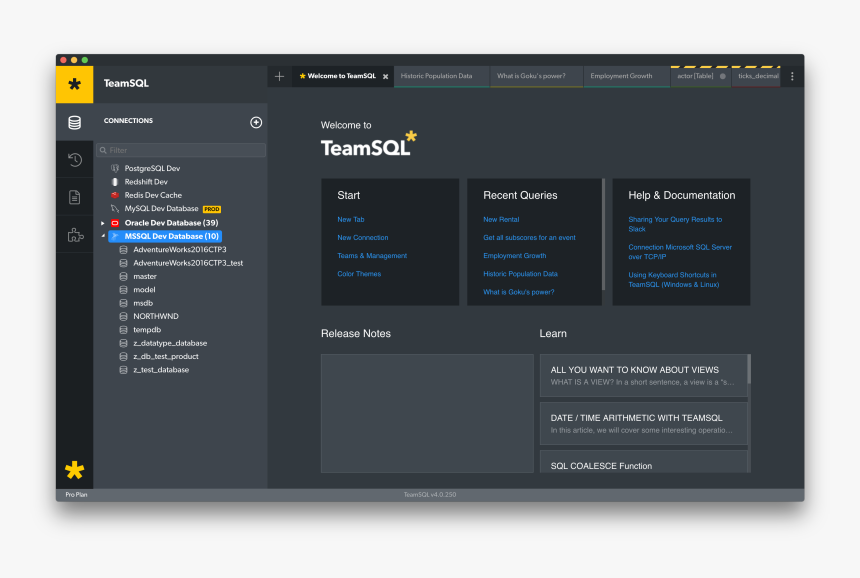Open the saved queries document icon

(75, 197)
